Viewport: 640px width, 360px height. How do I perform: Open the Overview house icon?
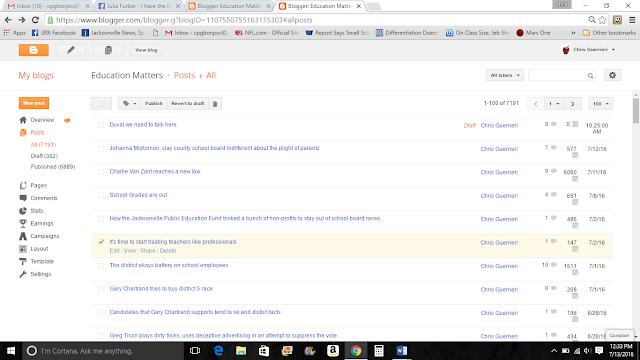(23, 120)
